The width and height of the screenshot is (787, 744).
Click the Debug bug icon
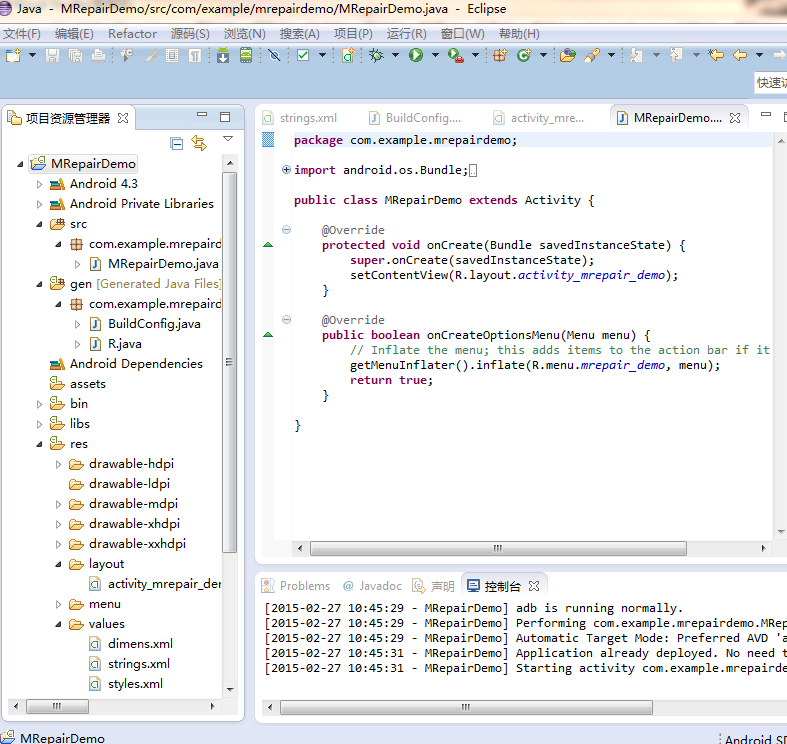click(376, 55)
